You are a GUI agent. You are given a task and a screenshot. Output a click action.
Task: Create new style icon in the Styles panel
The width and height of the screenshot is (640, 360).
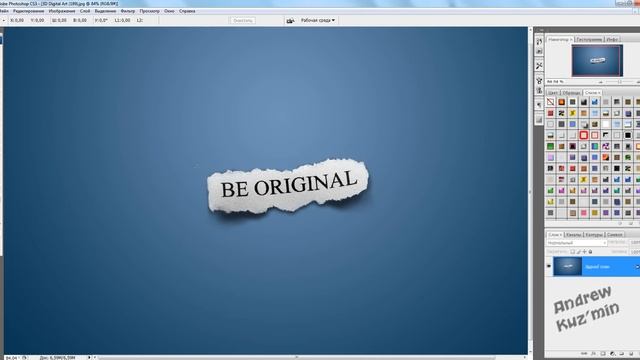click(631, 223)
